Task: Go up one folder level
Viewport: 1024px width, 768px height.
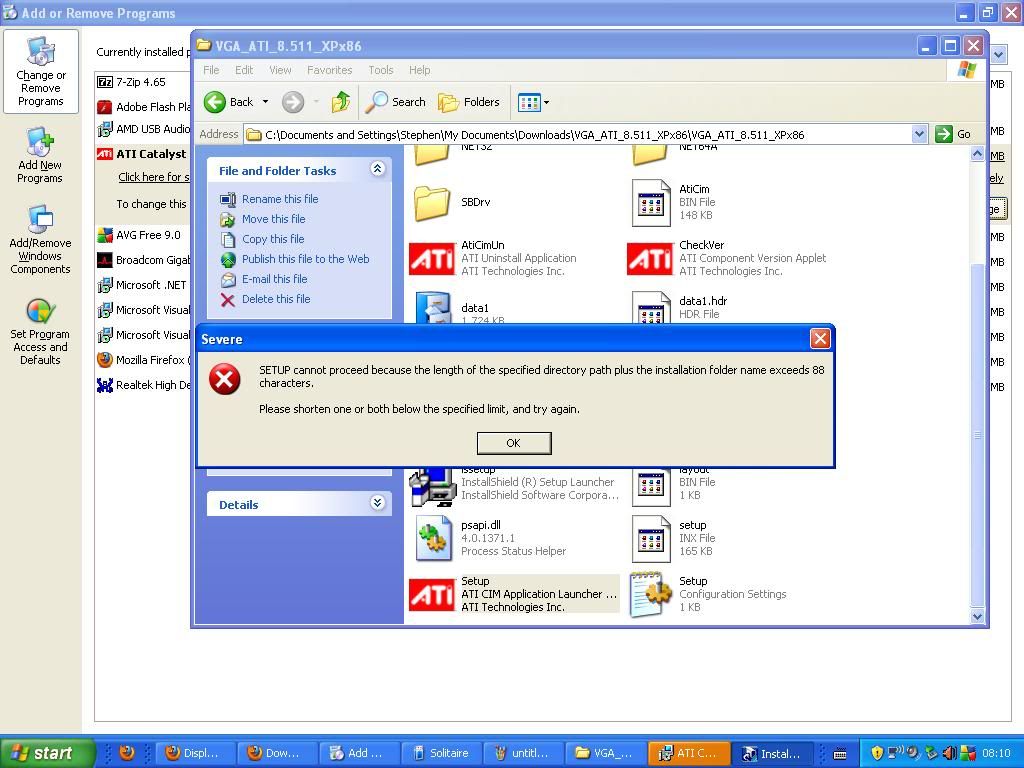Action: tap(340, 102)
